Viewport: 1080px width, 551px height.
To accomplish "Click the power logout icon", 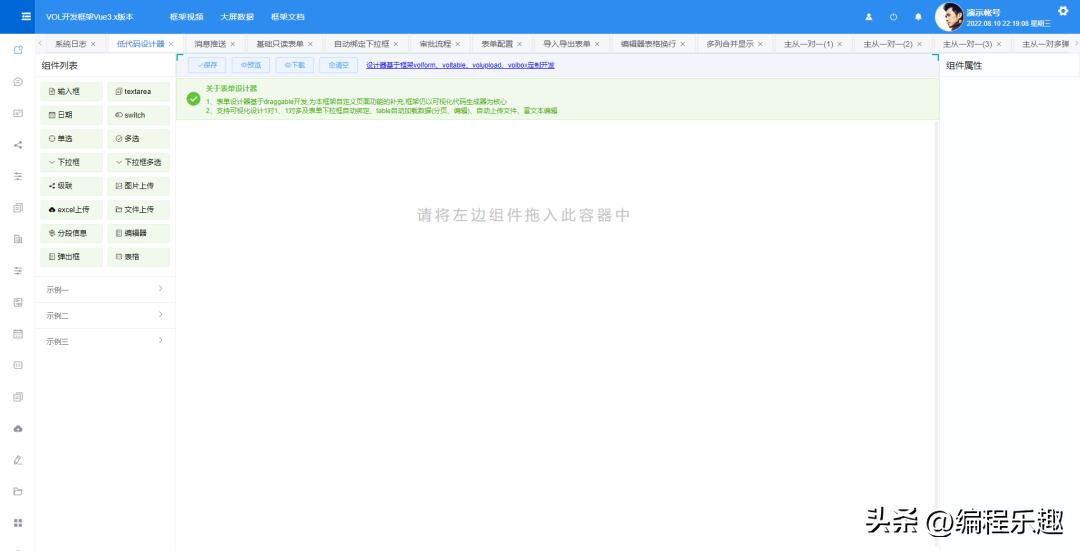I will point(893,17).
